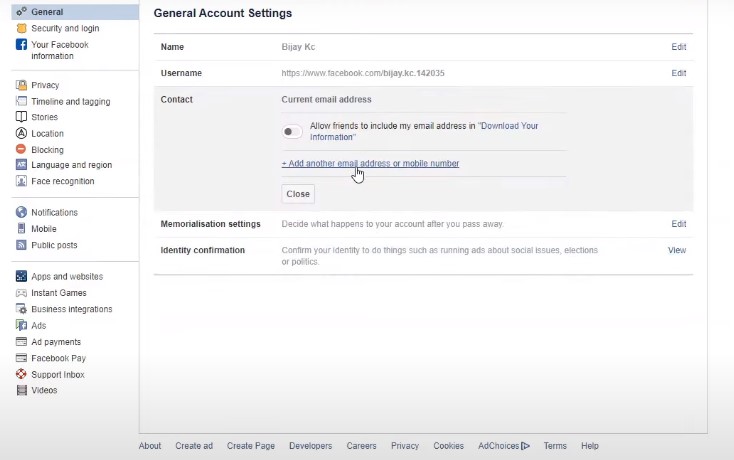
Task: Click the Security and login shield icon
Action: (x=22, y=28)
